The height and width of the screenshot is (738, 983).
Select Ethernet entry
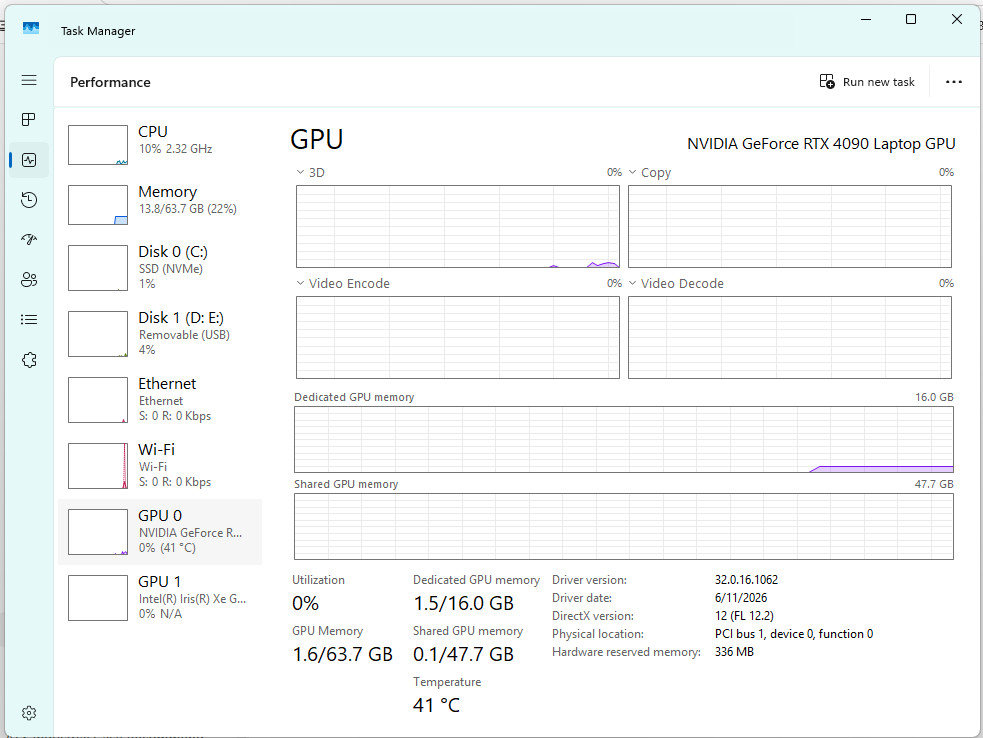tap(160, 400)
